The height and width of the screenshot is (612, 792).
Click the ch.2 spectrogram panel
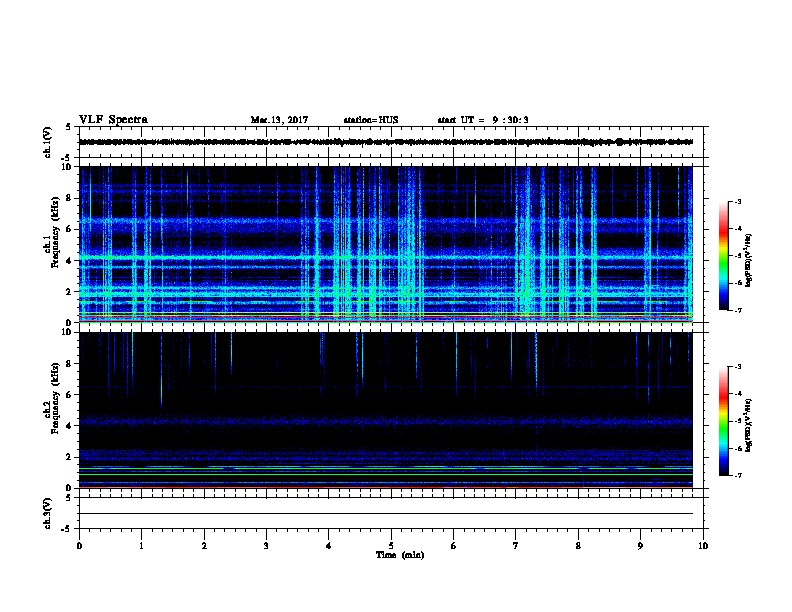click(x=386, y=410)
